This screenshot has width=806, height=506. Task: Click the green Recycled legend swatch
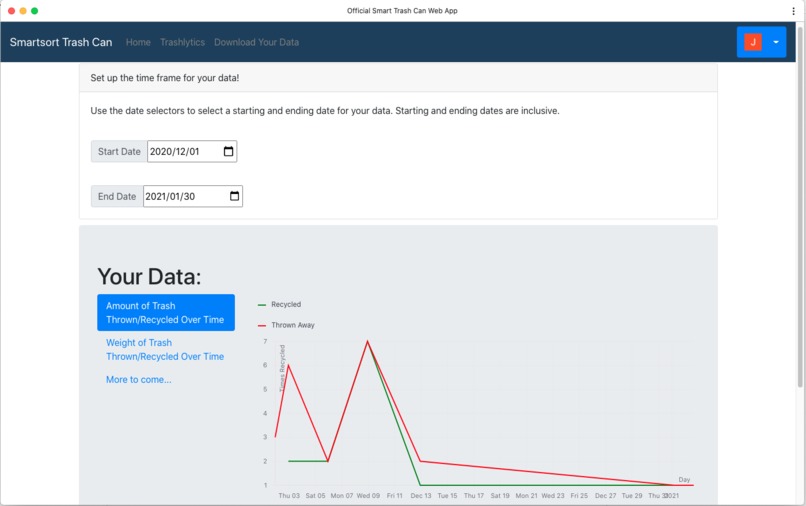[x=262, y=305]
